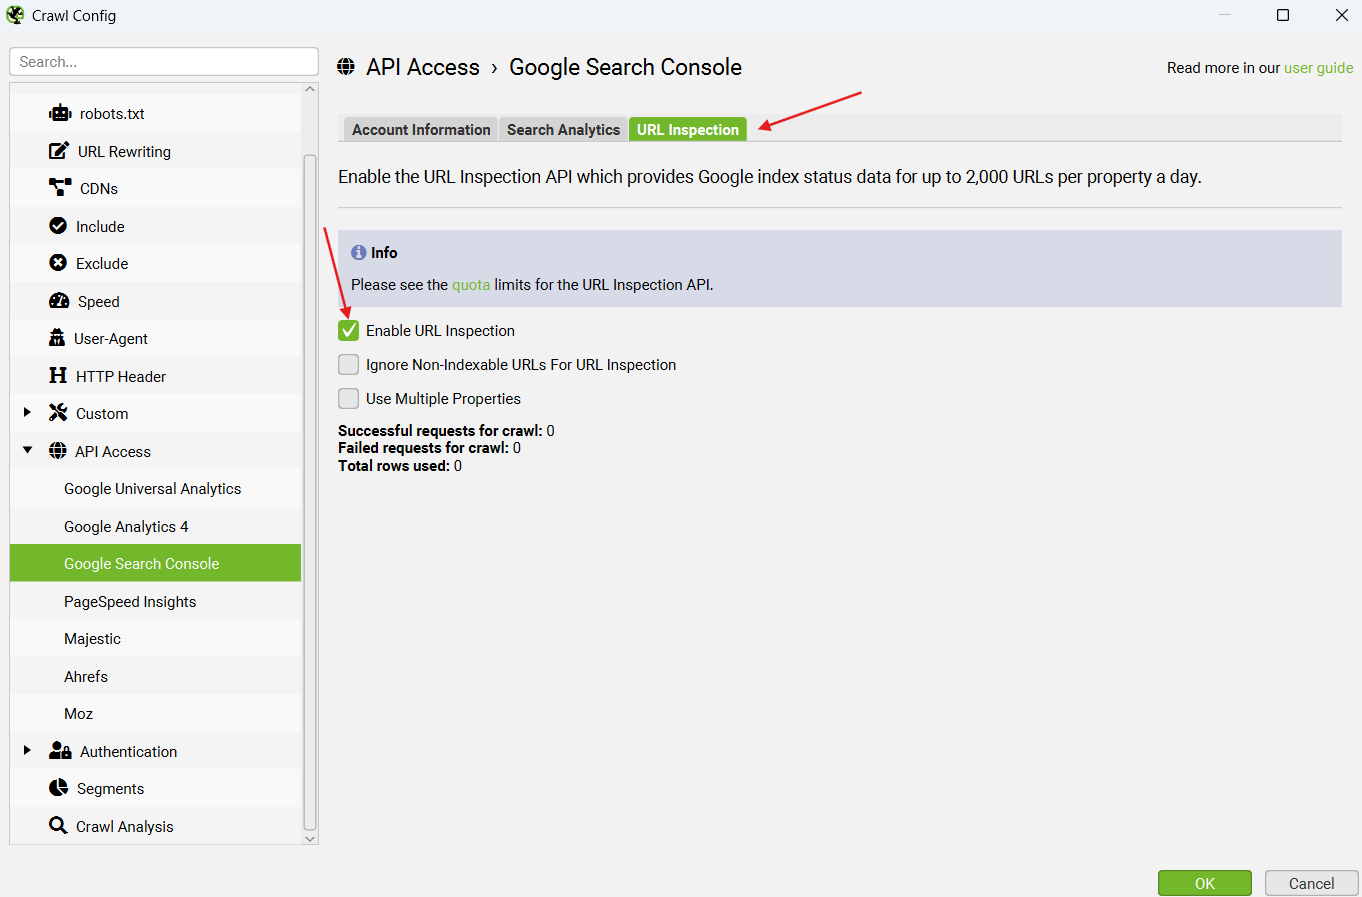Image resolution: width=1362 pixels, height=897 pixels.
Task: Select the URL Rewriting pencil icon
Action: click(59, 151)
